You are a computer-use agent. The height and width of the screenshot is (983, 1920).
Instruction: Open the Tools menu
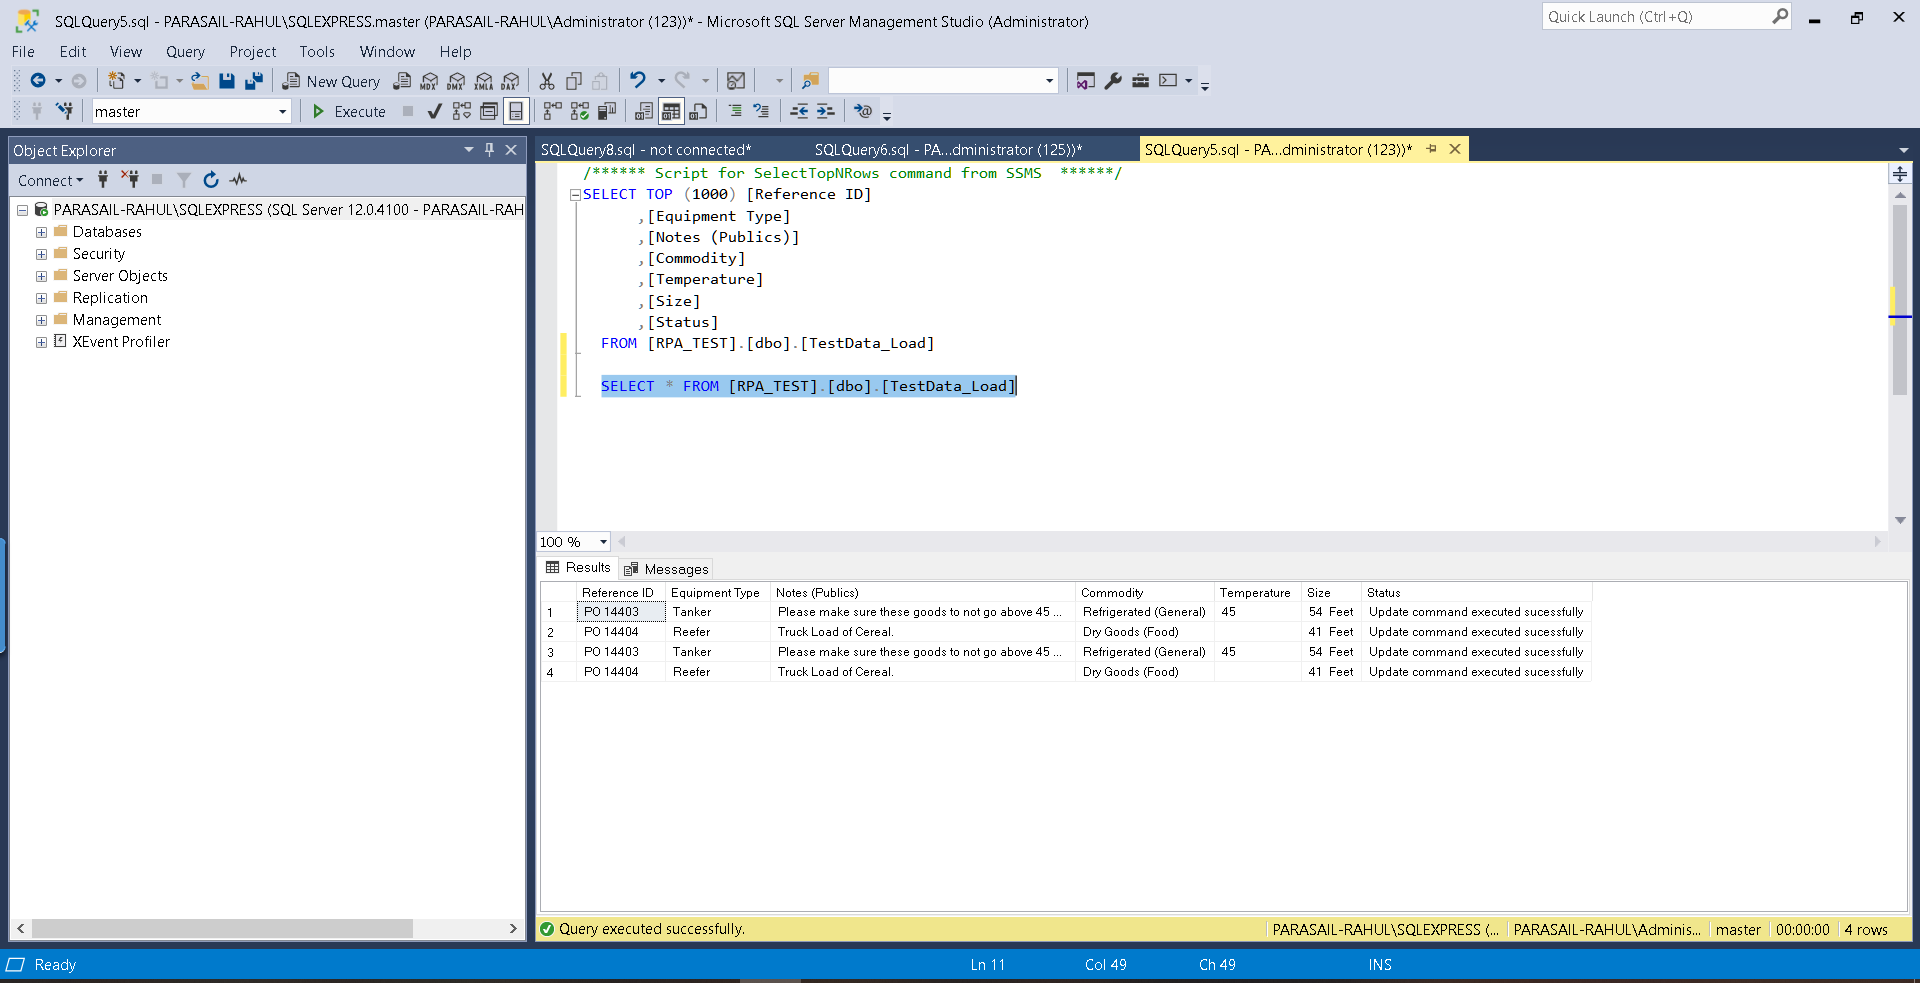pyautogui.click(x=316, y=52)
